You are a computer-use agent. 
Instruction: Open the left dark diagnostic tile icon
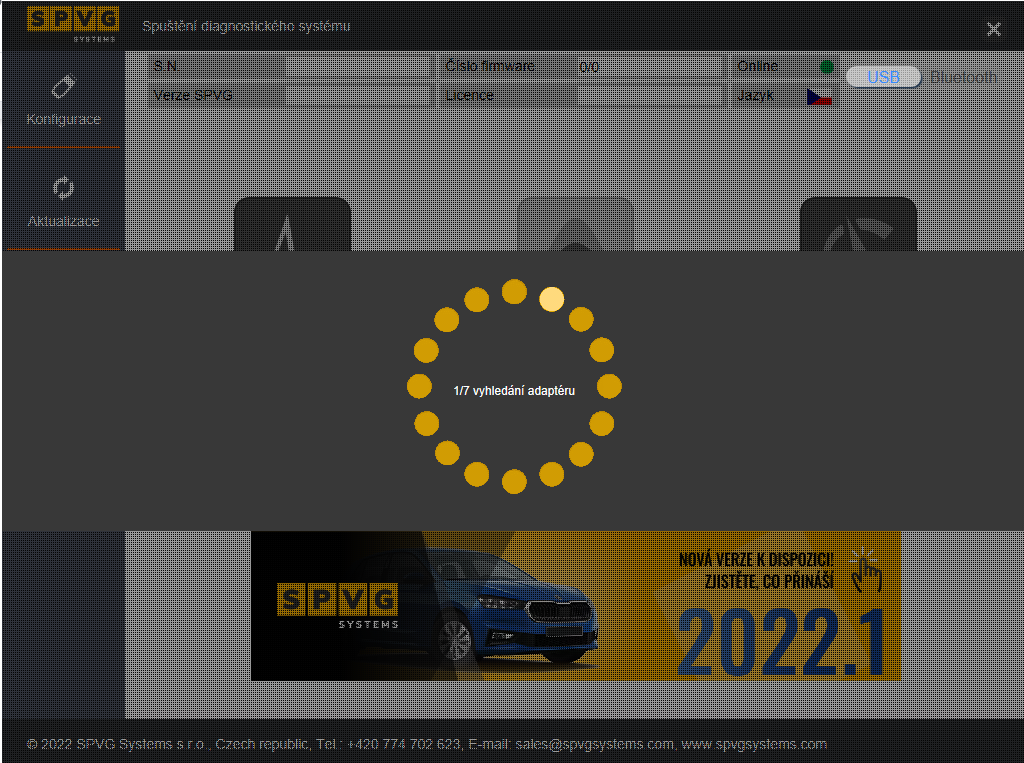coord(293,224)
